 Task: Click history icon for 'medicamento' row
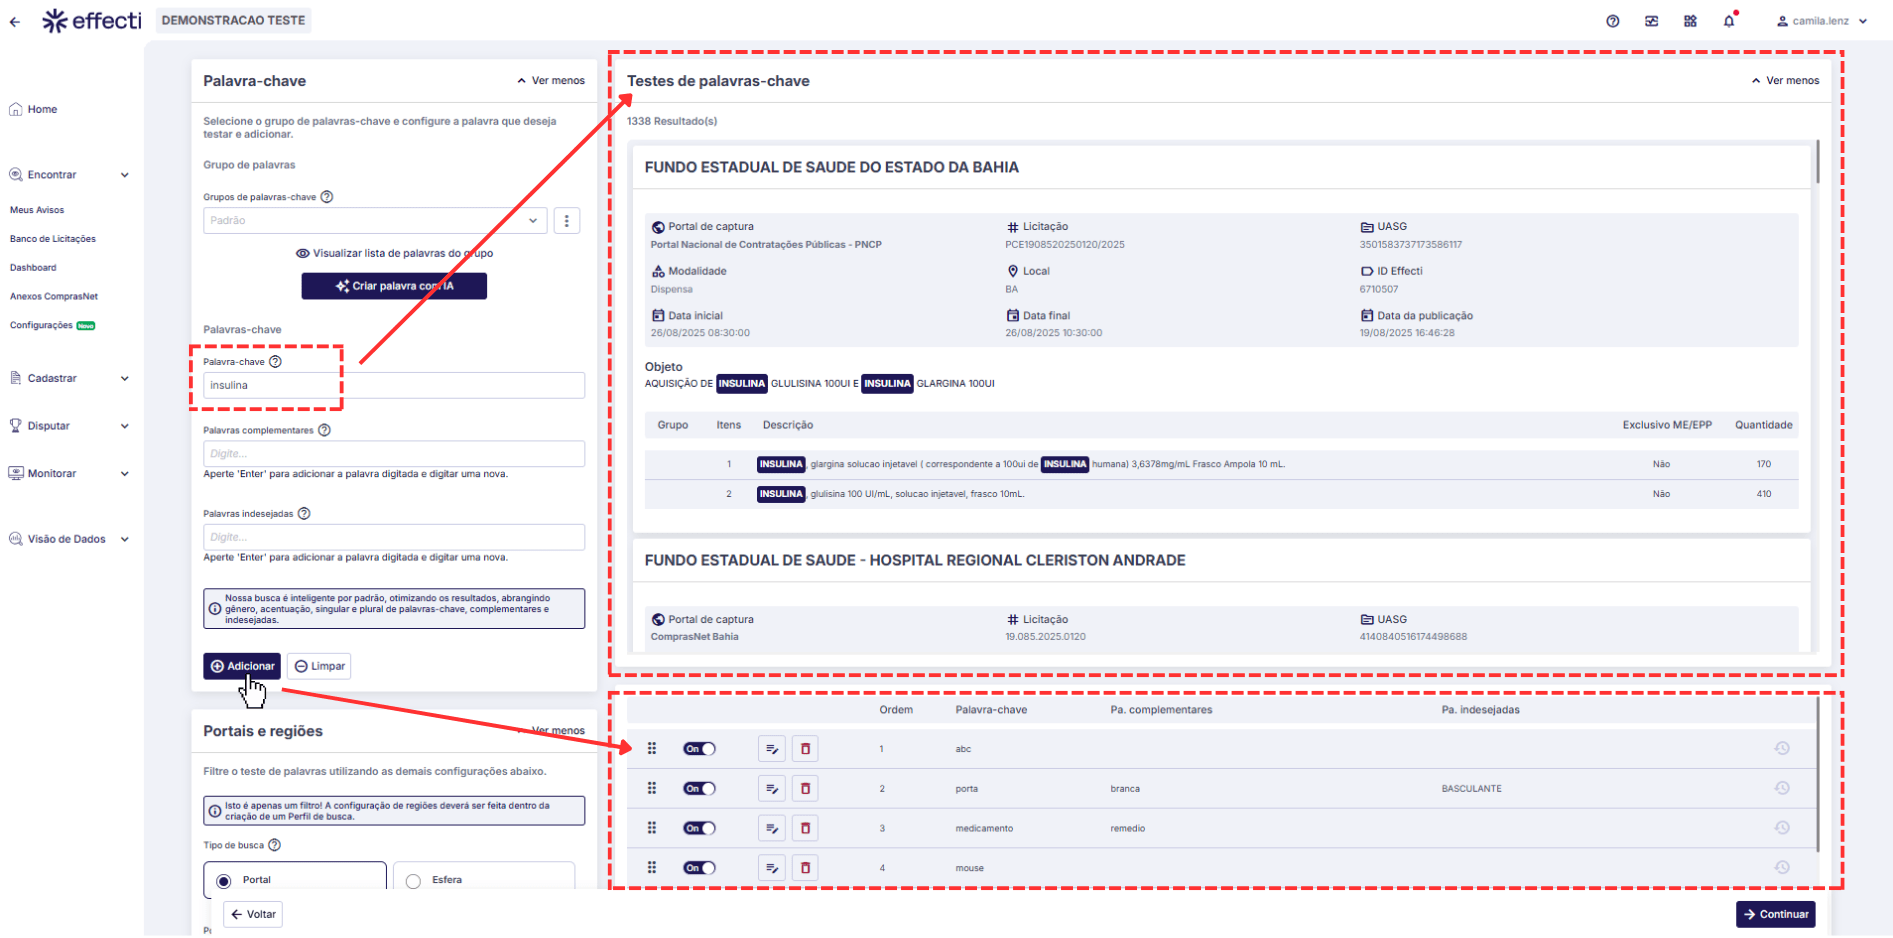[1781, 828]
